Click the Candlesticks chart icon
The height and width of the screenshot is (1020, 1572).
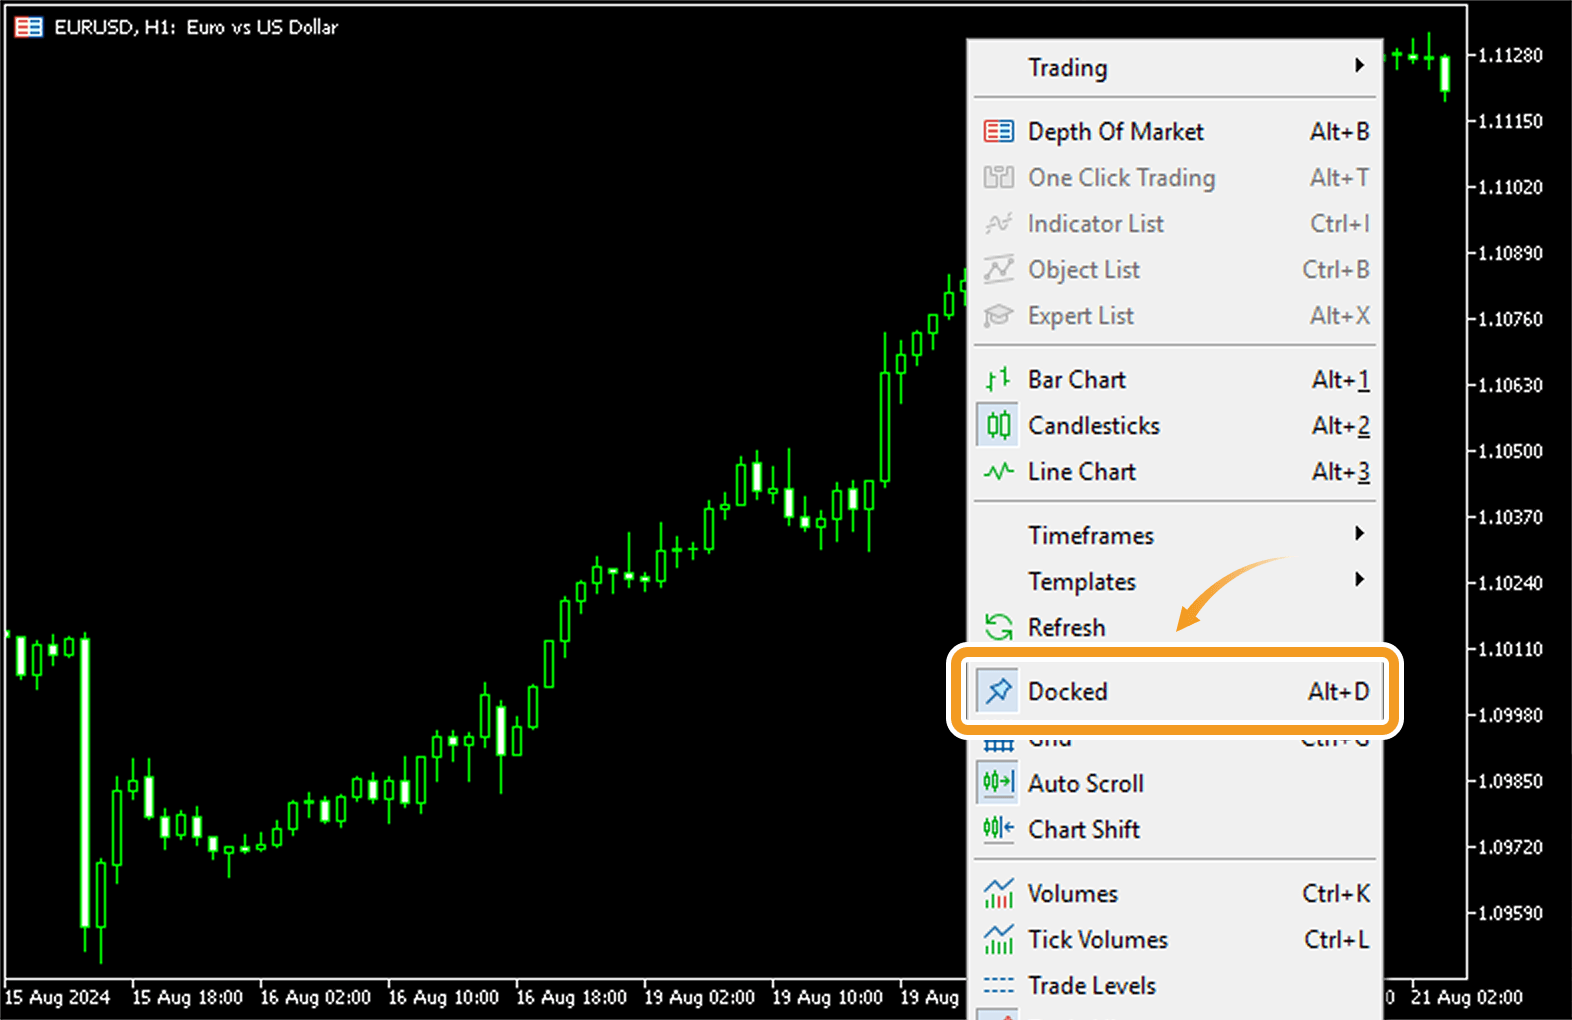(998, 426)
